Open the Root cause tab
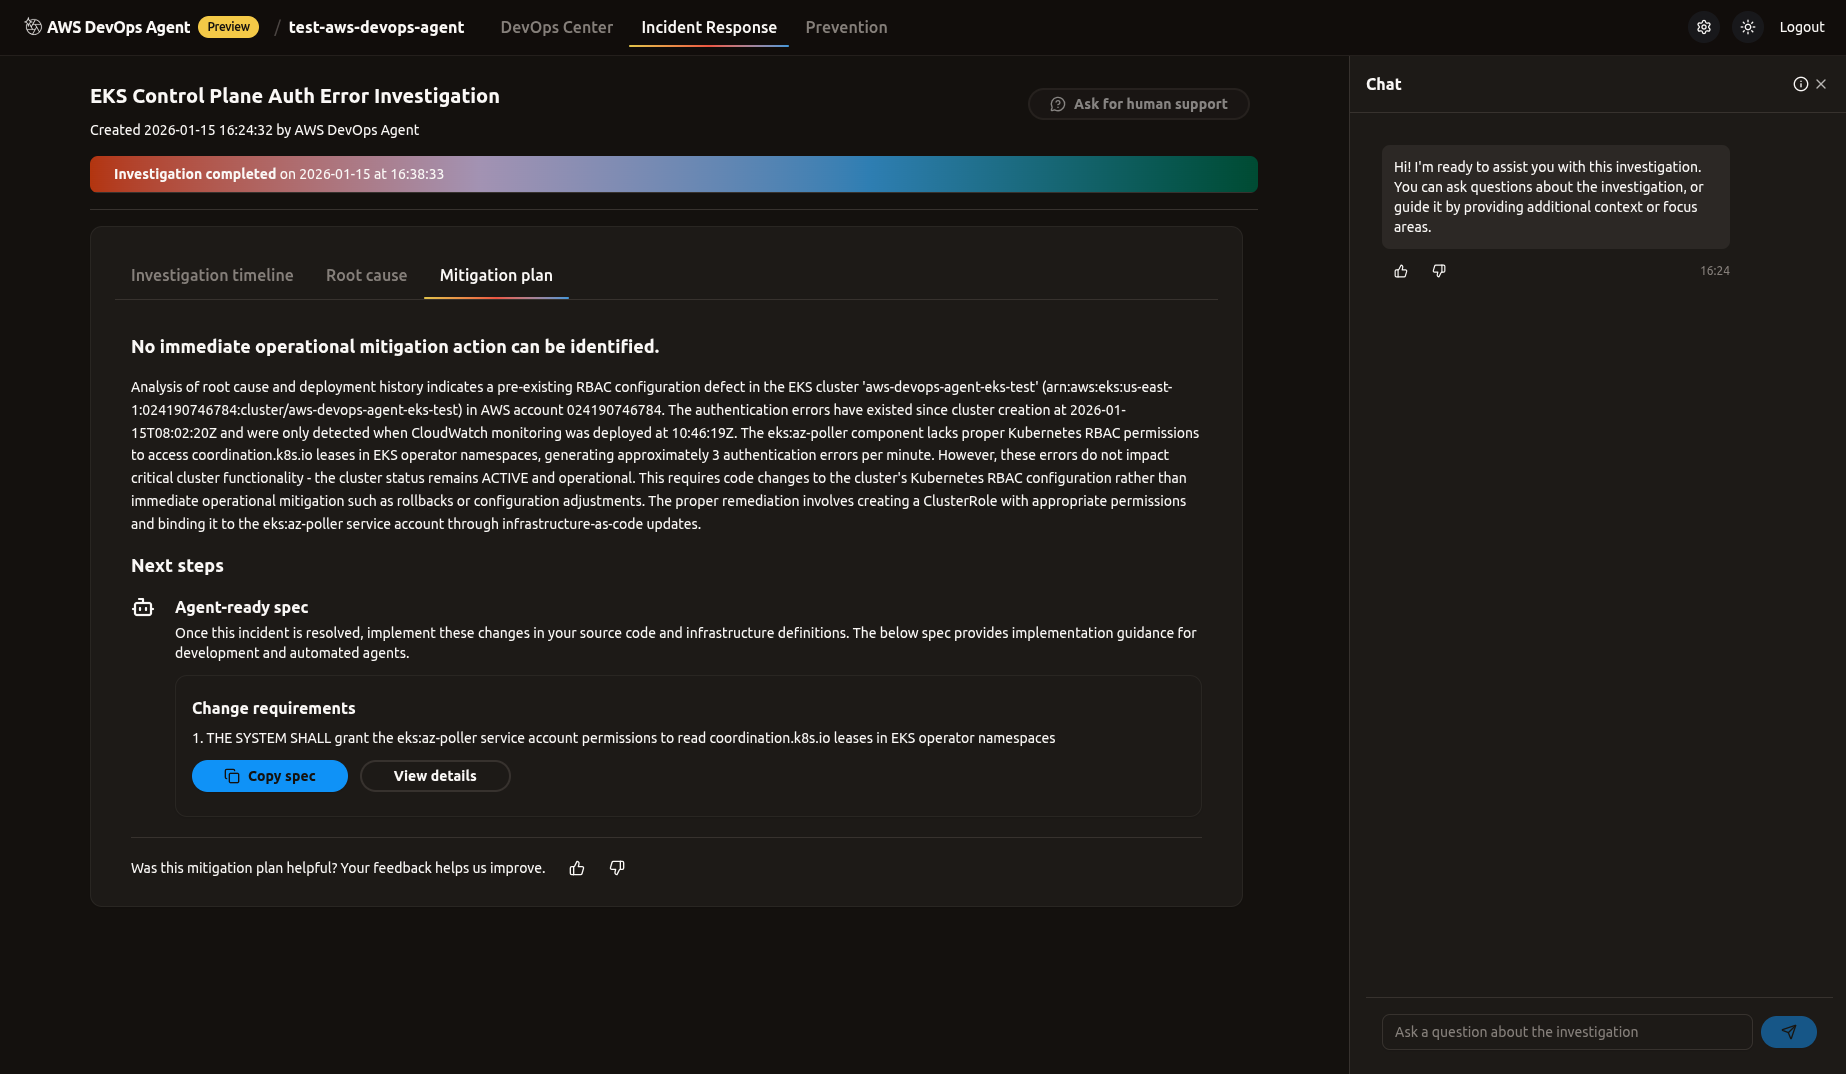 pos(366,275)
